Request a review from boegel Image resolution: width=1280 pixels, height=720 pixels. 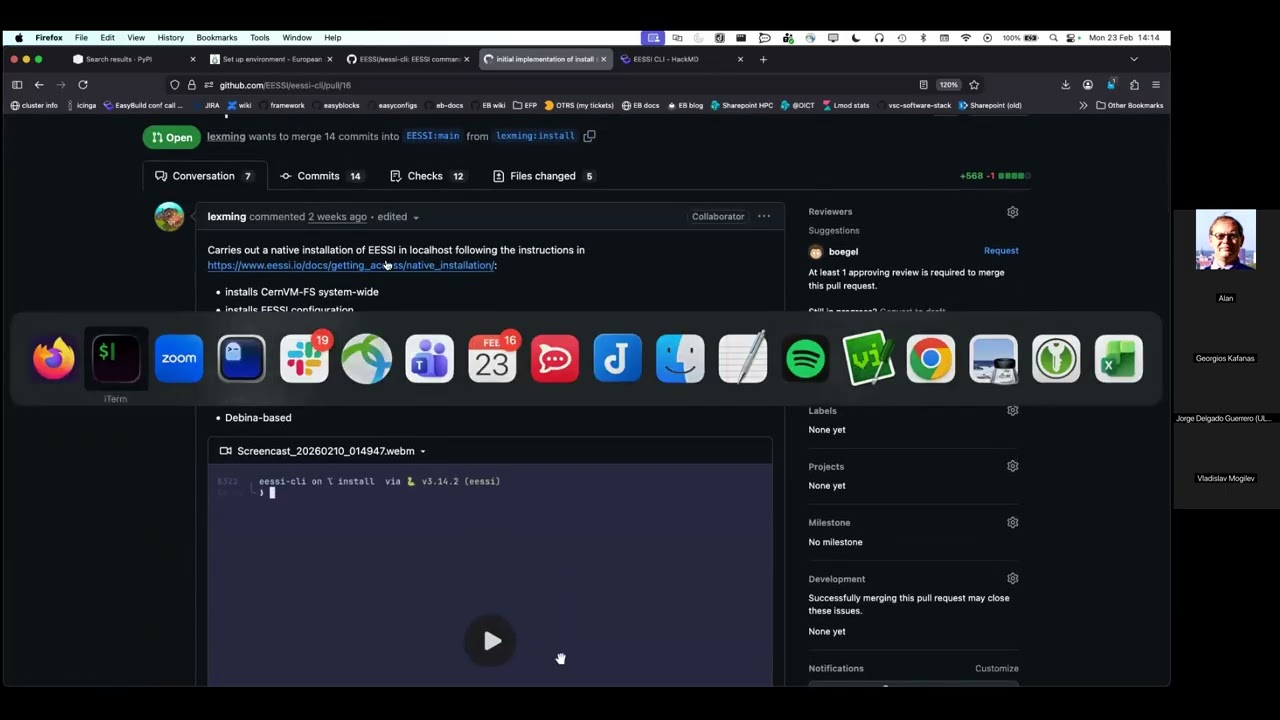(x=1001, y=251)
